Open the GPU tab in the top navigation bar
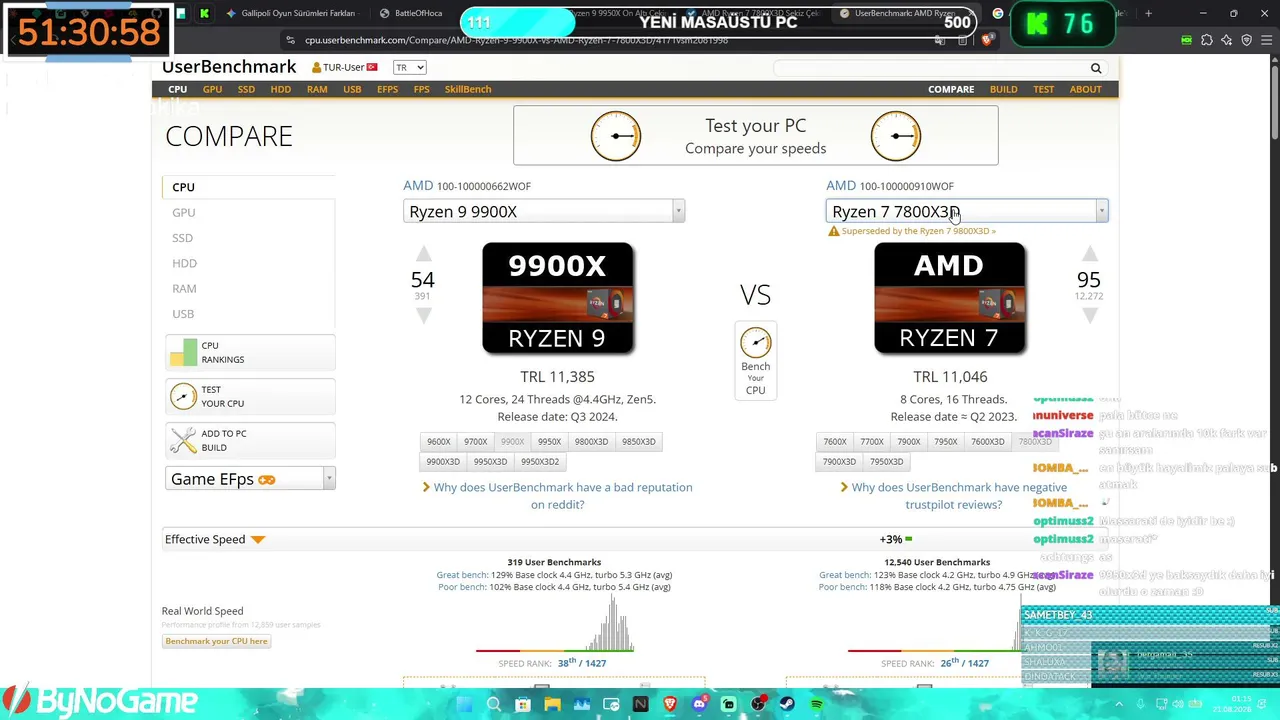This screenshot has width=1280, height=720. [x=212, y=89]
